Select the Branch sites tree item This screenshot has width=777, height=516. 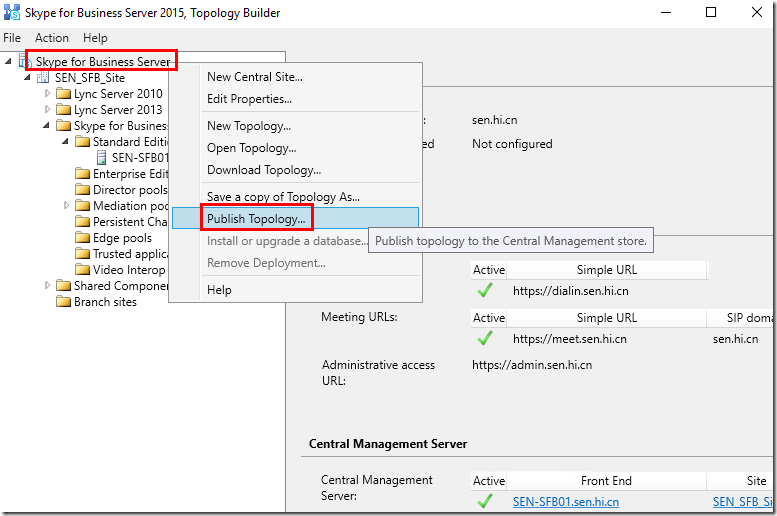point(105,302)
